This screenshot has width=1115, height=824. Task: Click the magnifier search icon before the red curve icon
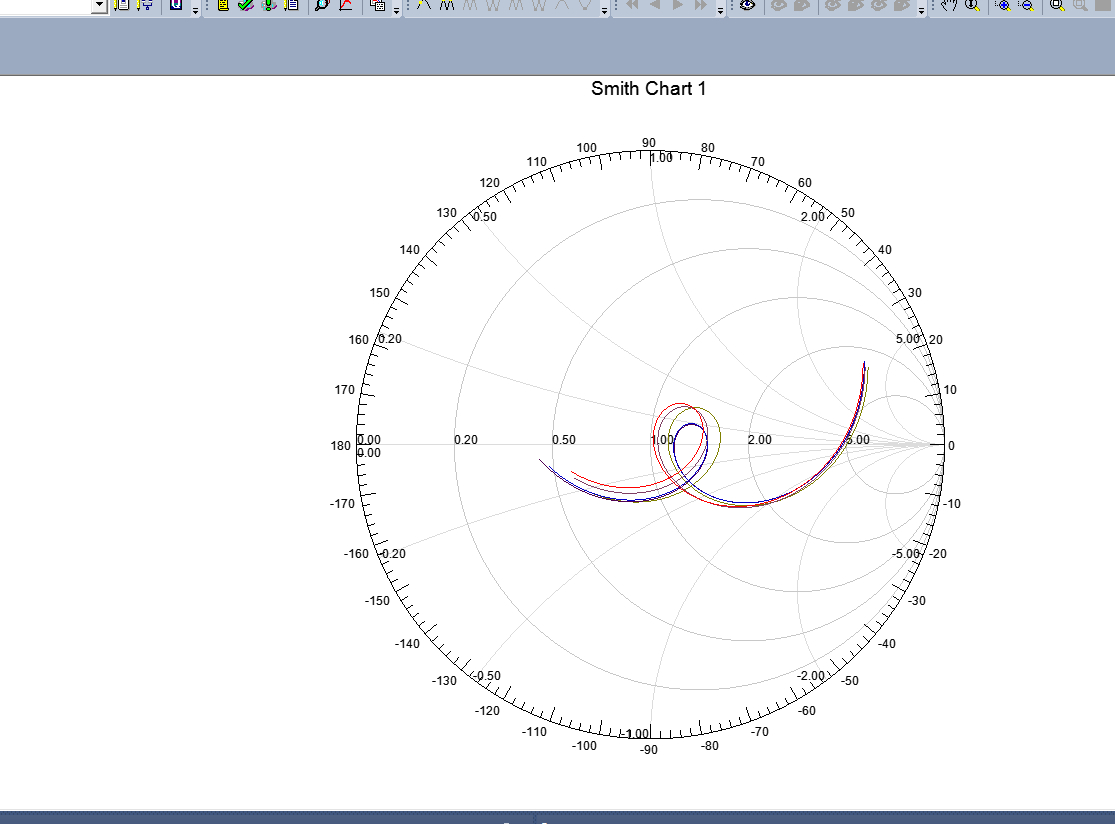pos(322,4)
